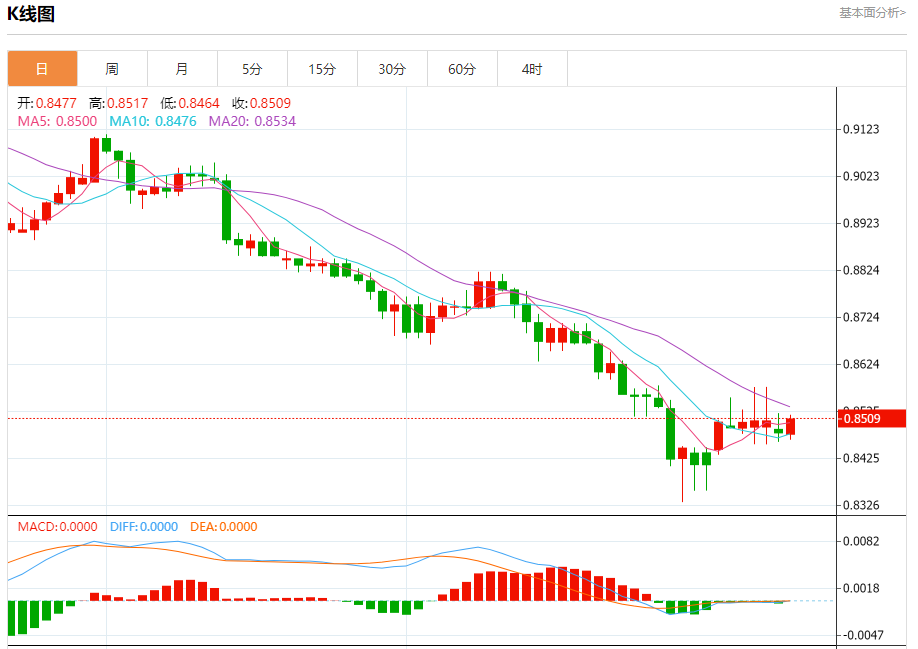Click the 0.8425 price axis label
This screenshot has width=918, height=649.
861,458
